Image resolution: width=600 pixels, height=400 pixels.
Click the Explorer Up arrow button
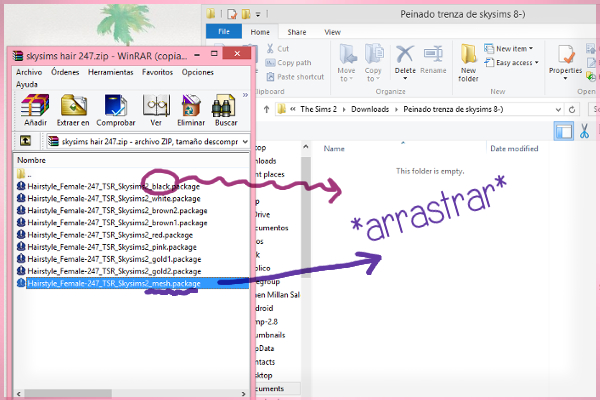[266, 109]
